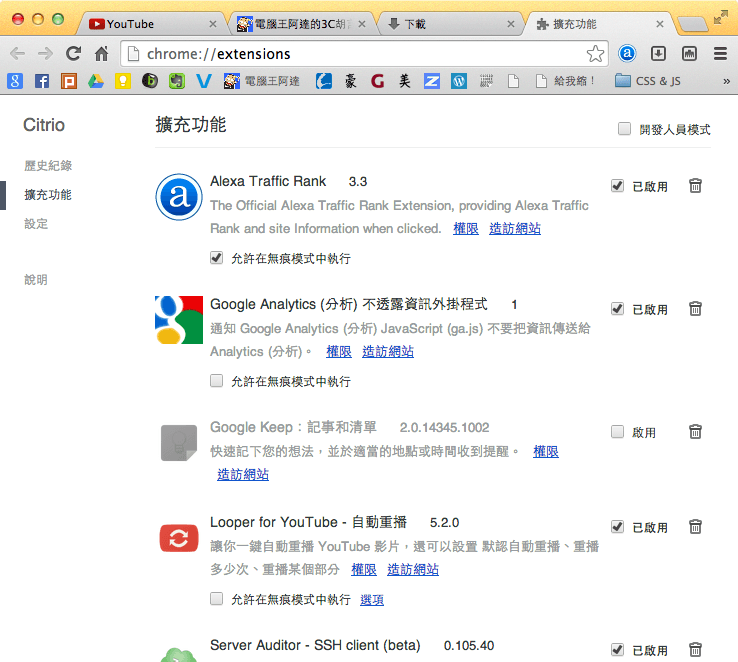Expand the bookmarks bar overflow chevron
The width and height of the screenshot is (738, 662).
click(x=726, y=81)
